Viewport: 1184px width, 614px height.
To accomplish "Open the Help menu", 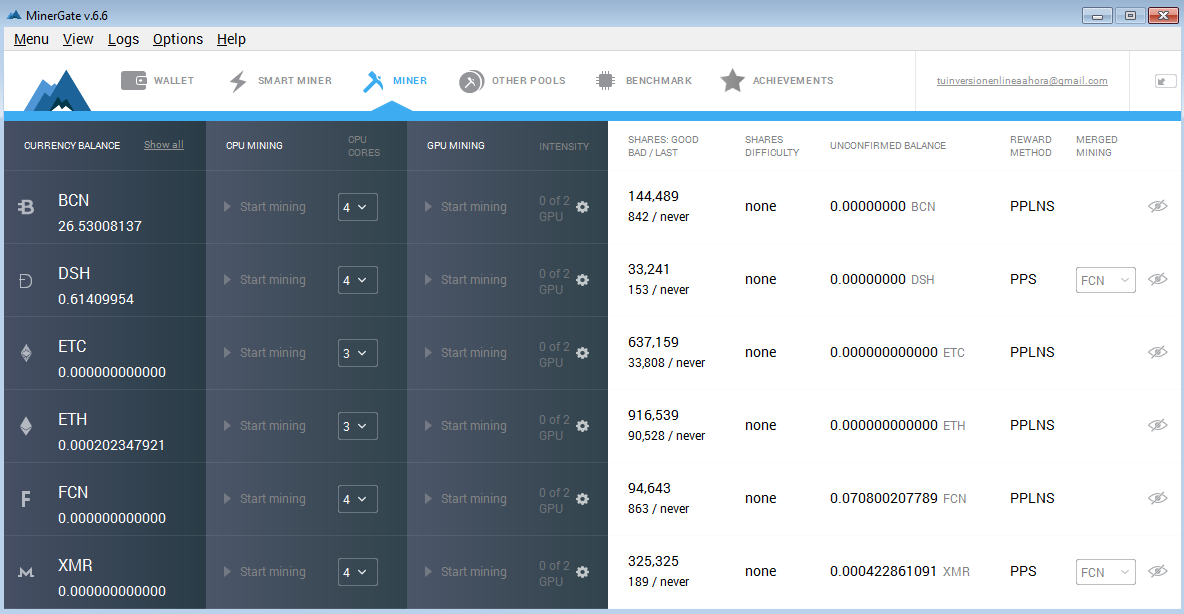I will pos(231,39).
